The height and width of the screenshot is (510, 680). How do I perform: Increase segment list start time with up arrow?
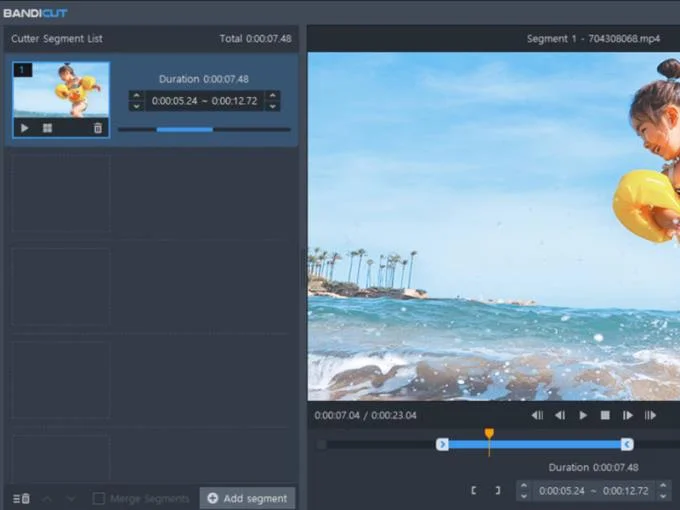point(137,96)
